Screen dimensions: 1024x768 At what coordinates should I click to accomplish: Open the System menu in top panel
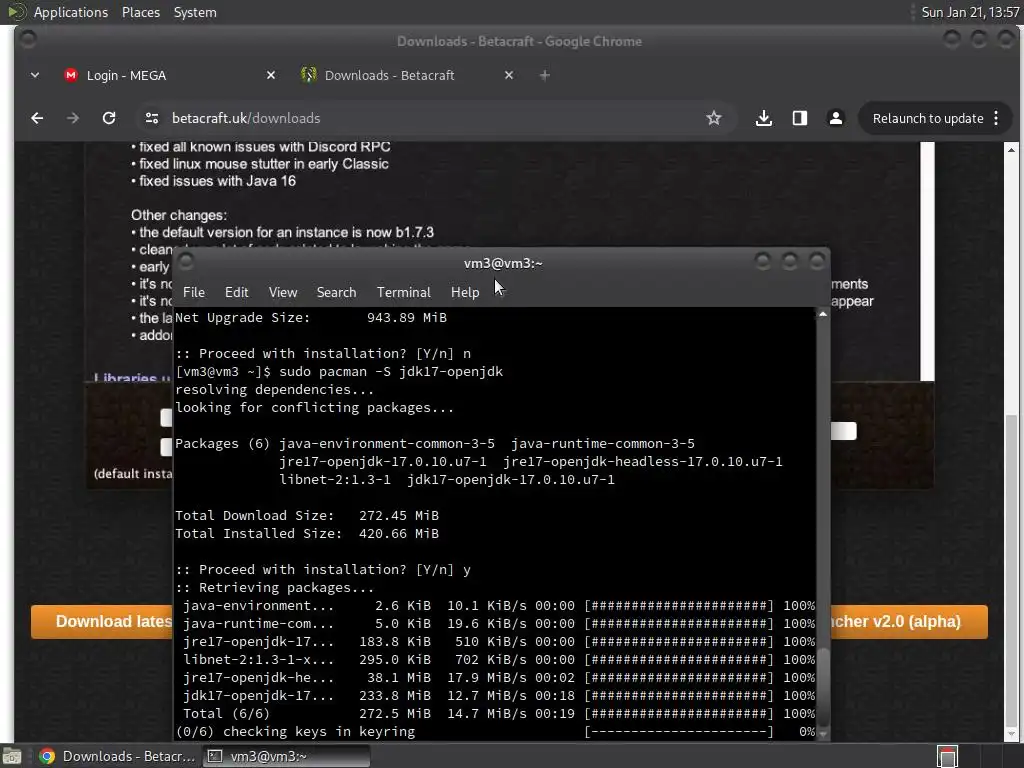[x=195, y=12]
